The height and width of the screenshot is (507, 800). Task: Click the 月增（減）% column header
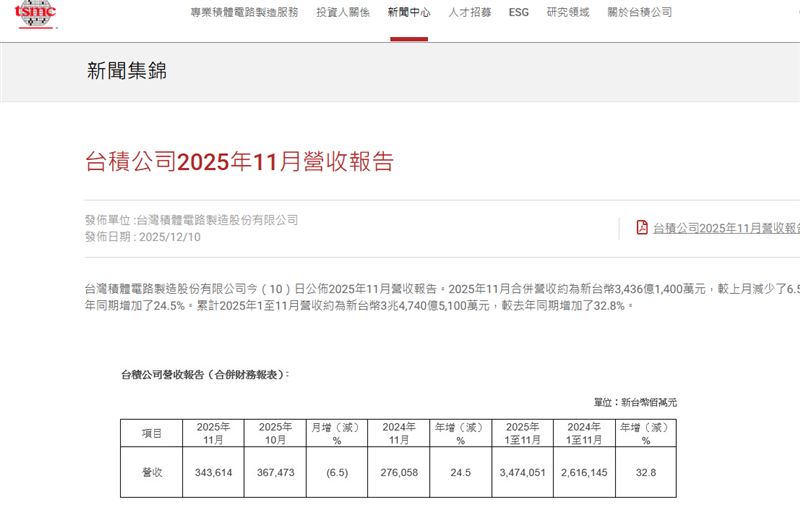[337, 433]
